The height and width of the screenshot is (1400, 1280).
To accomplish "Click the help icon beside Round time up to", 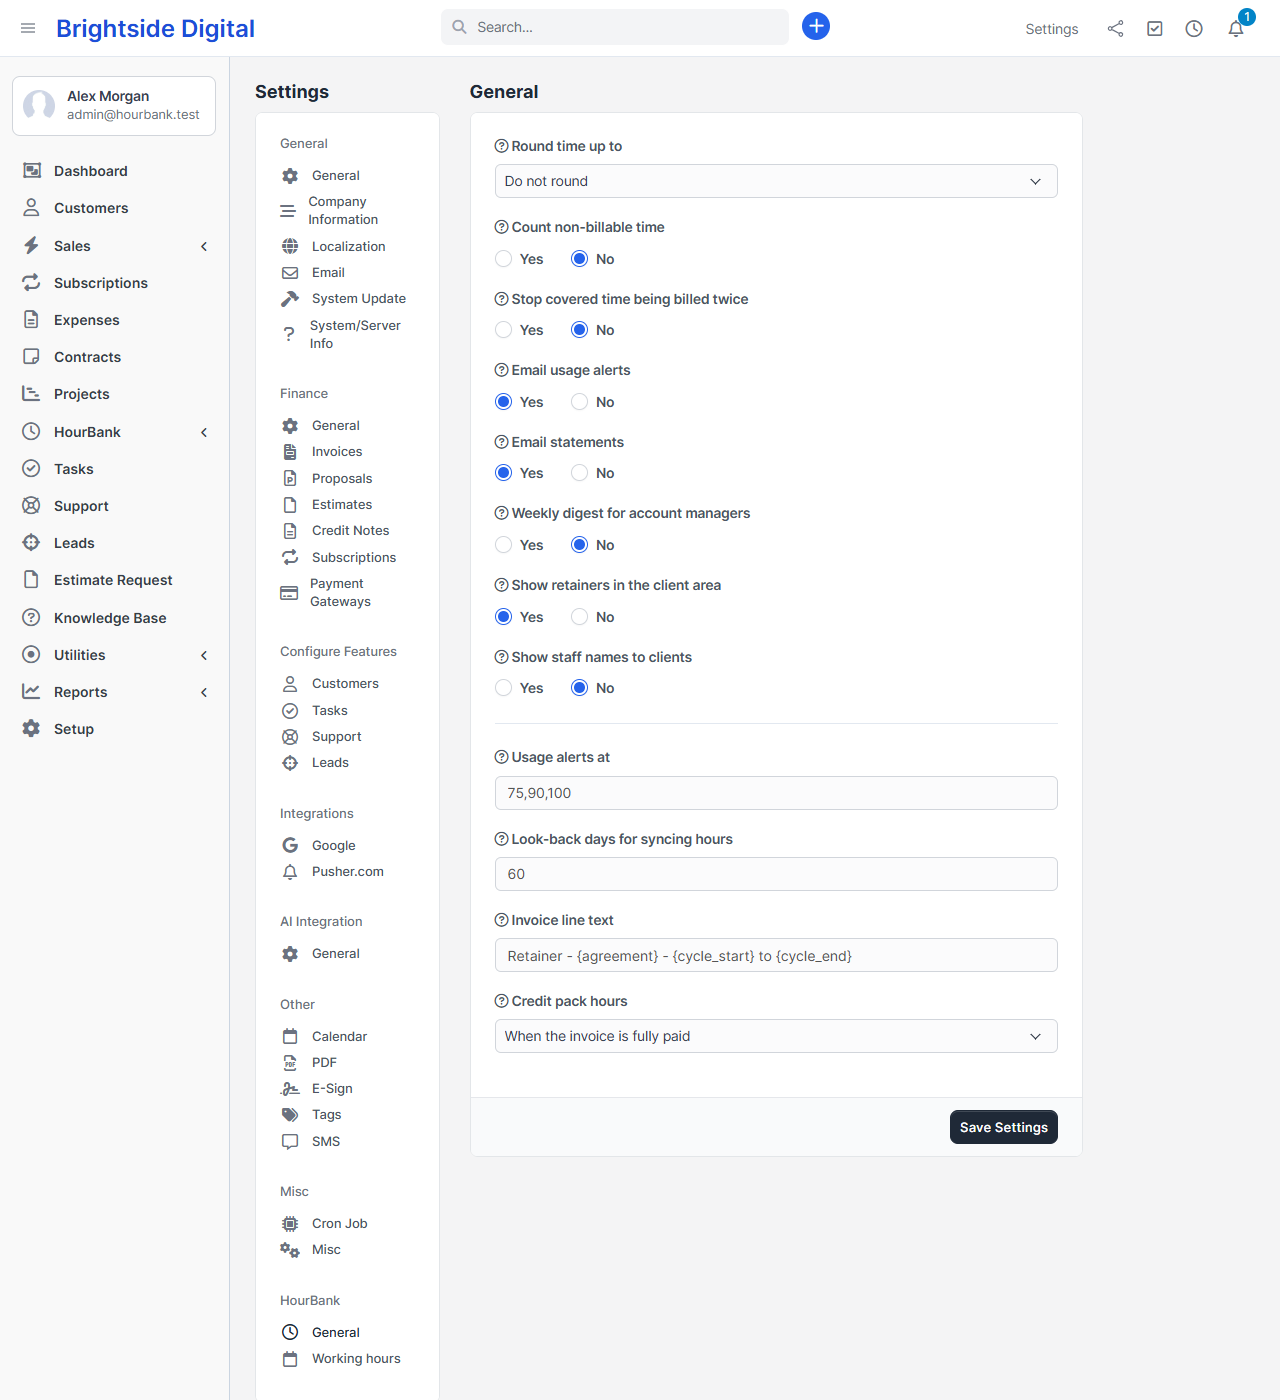I will [x=502, y=146].
